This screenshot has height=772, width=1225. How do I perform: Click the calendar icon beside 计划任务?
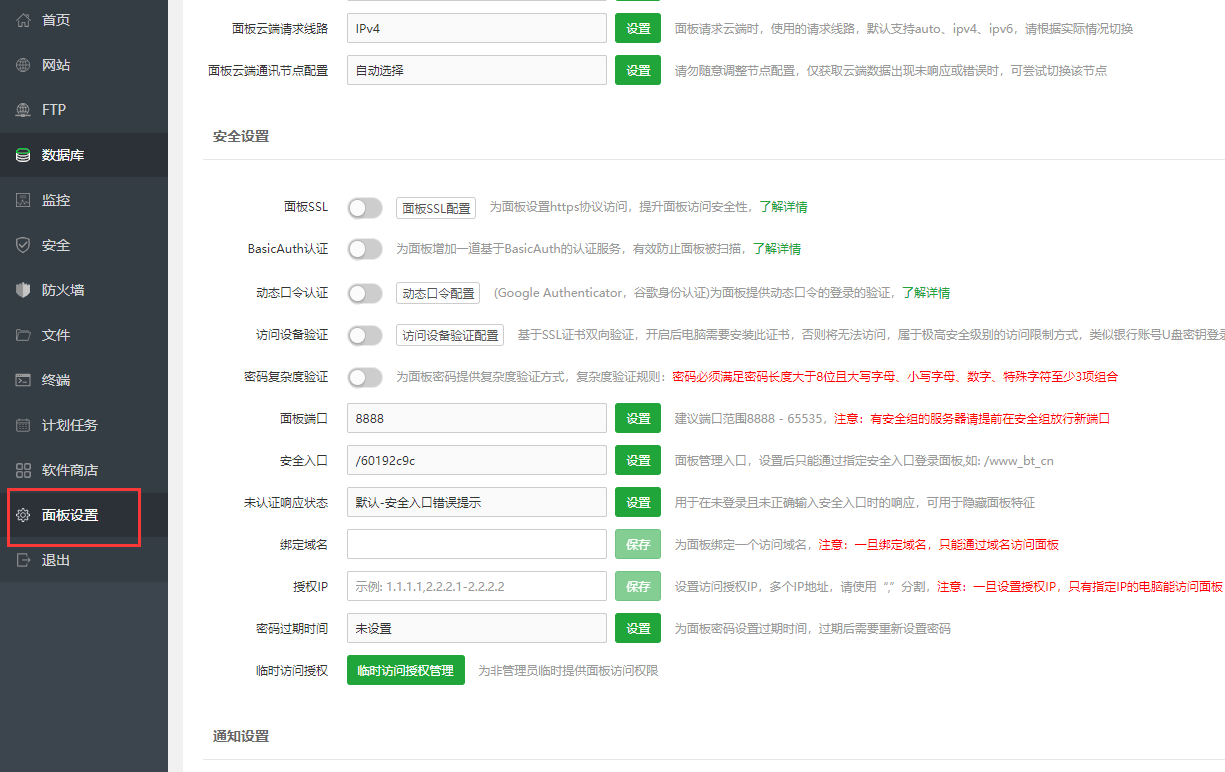click(23, 425)
